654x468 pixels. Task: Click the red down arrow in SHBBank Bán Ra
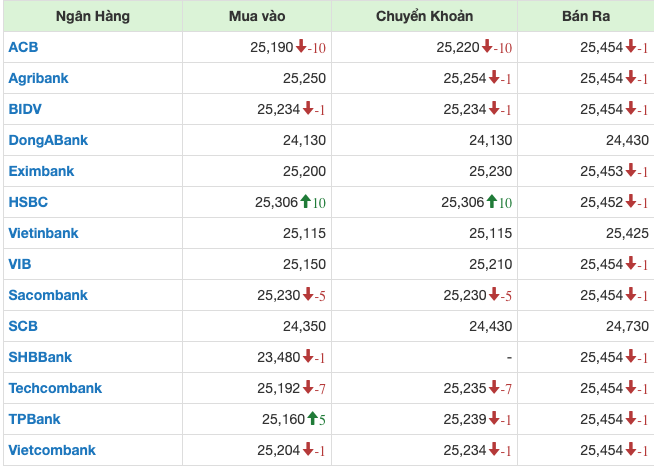(x=631, y=357)
